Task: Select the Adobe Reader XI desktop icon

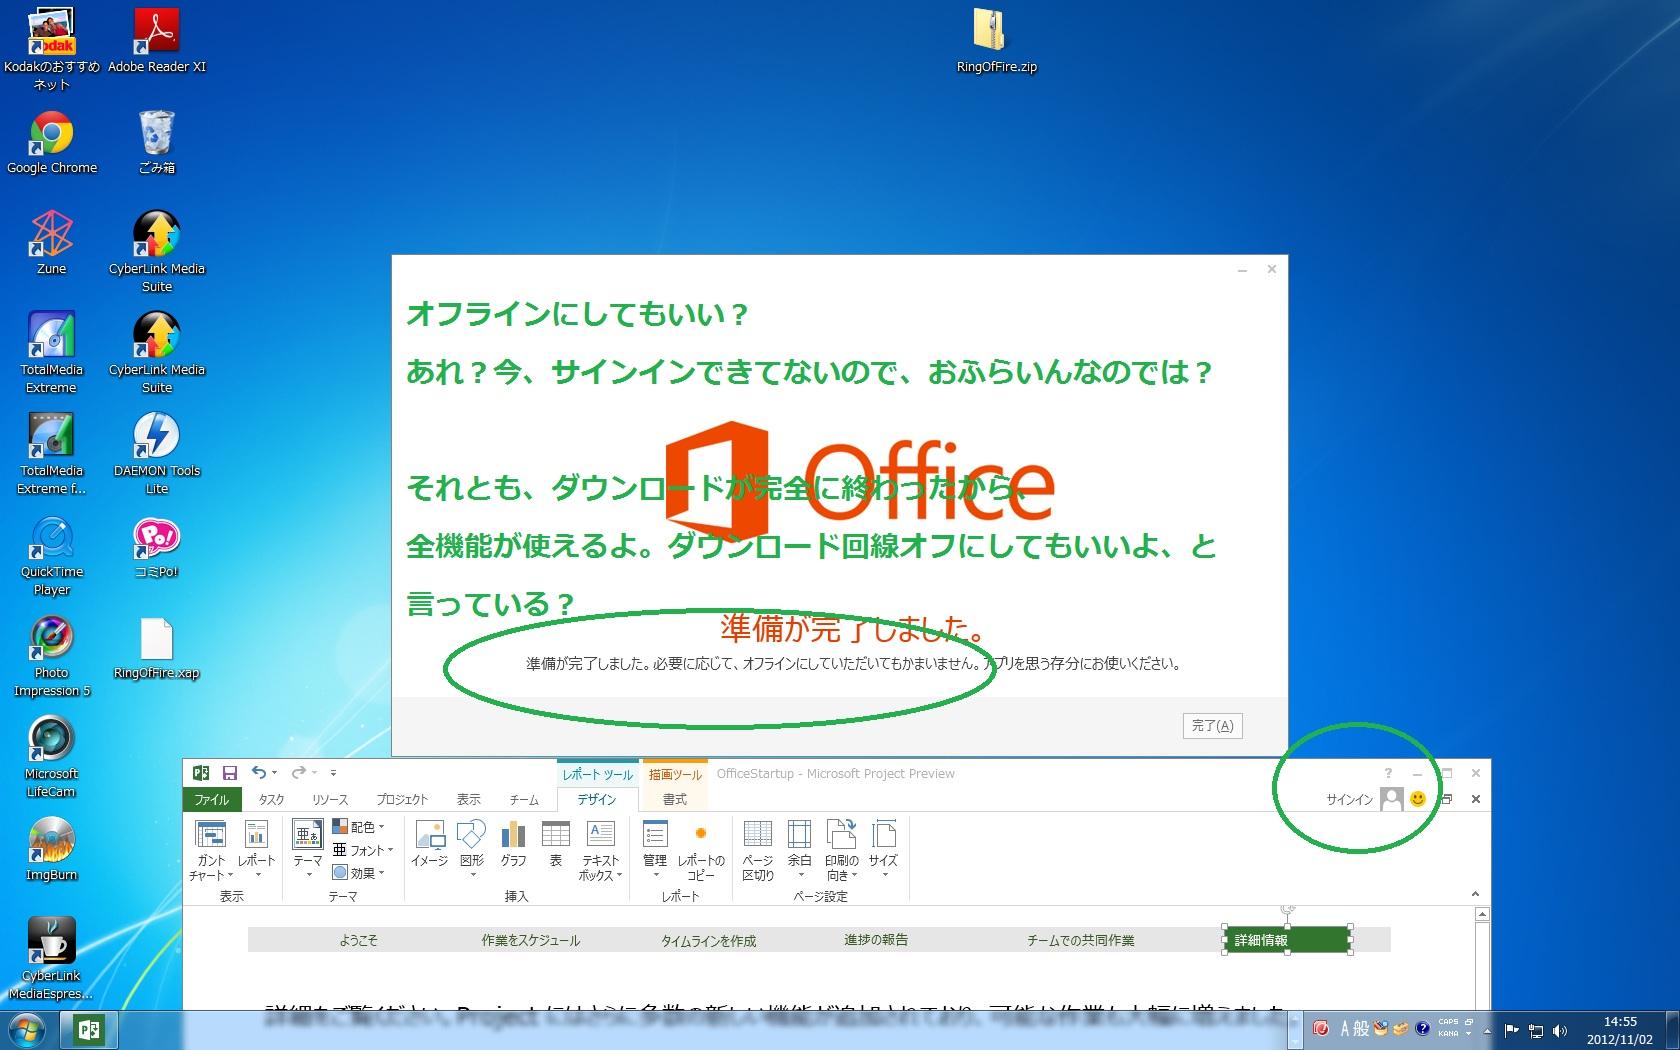Action: (157, 42)
